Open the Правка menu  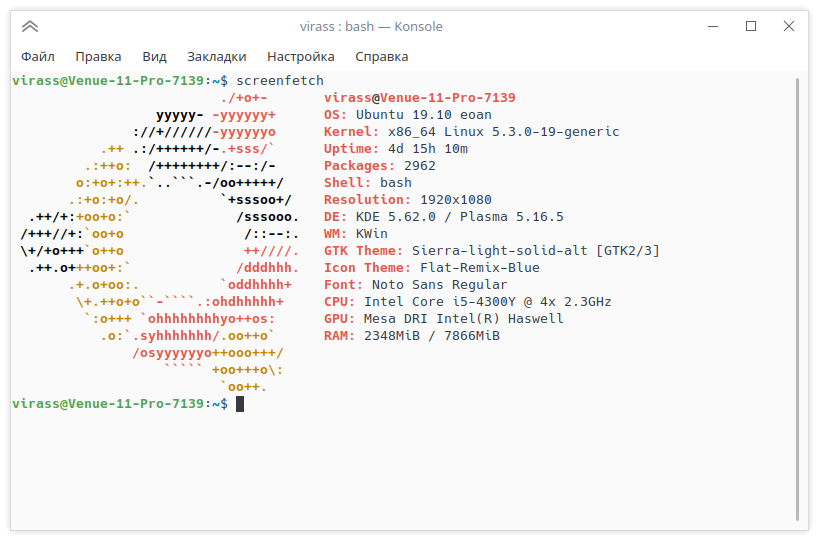tap(98, 57)
